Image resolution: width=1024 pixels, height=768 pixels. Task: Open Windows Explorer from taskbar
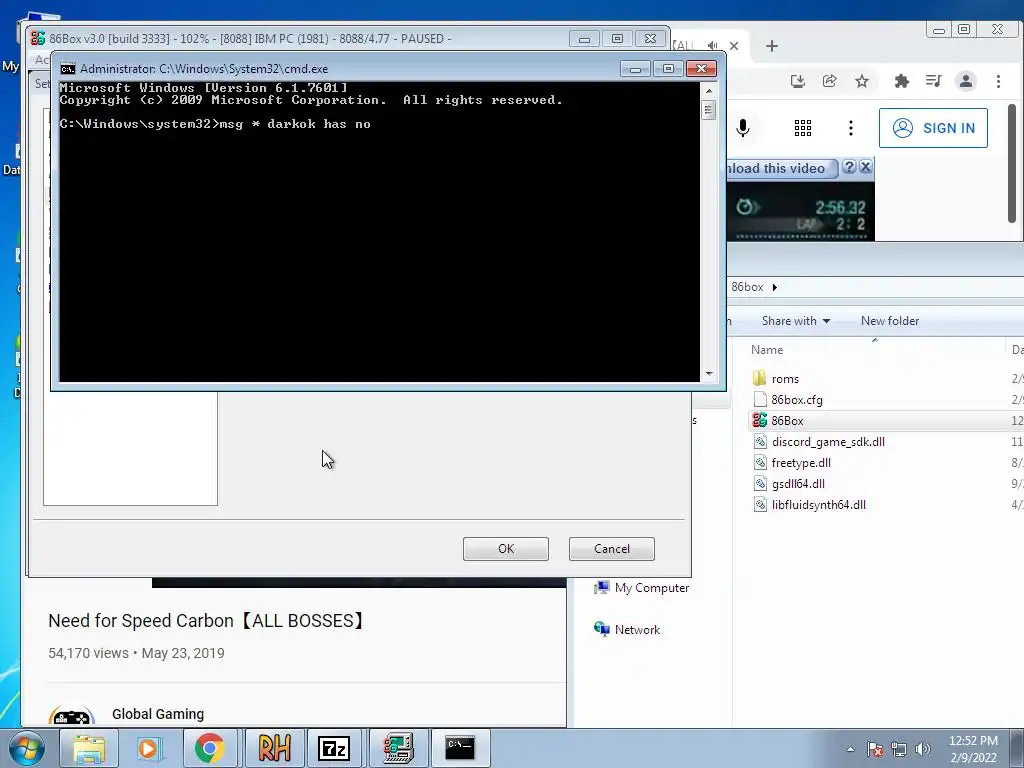pos(89,748)
